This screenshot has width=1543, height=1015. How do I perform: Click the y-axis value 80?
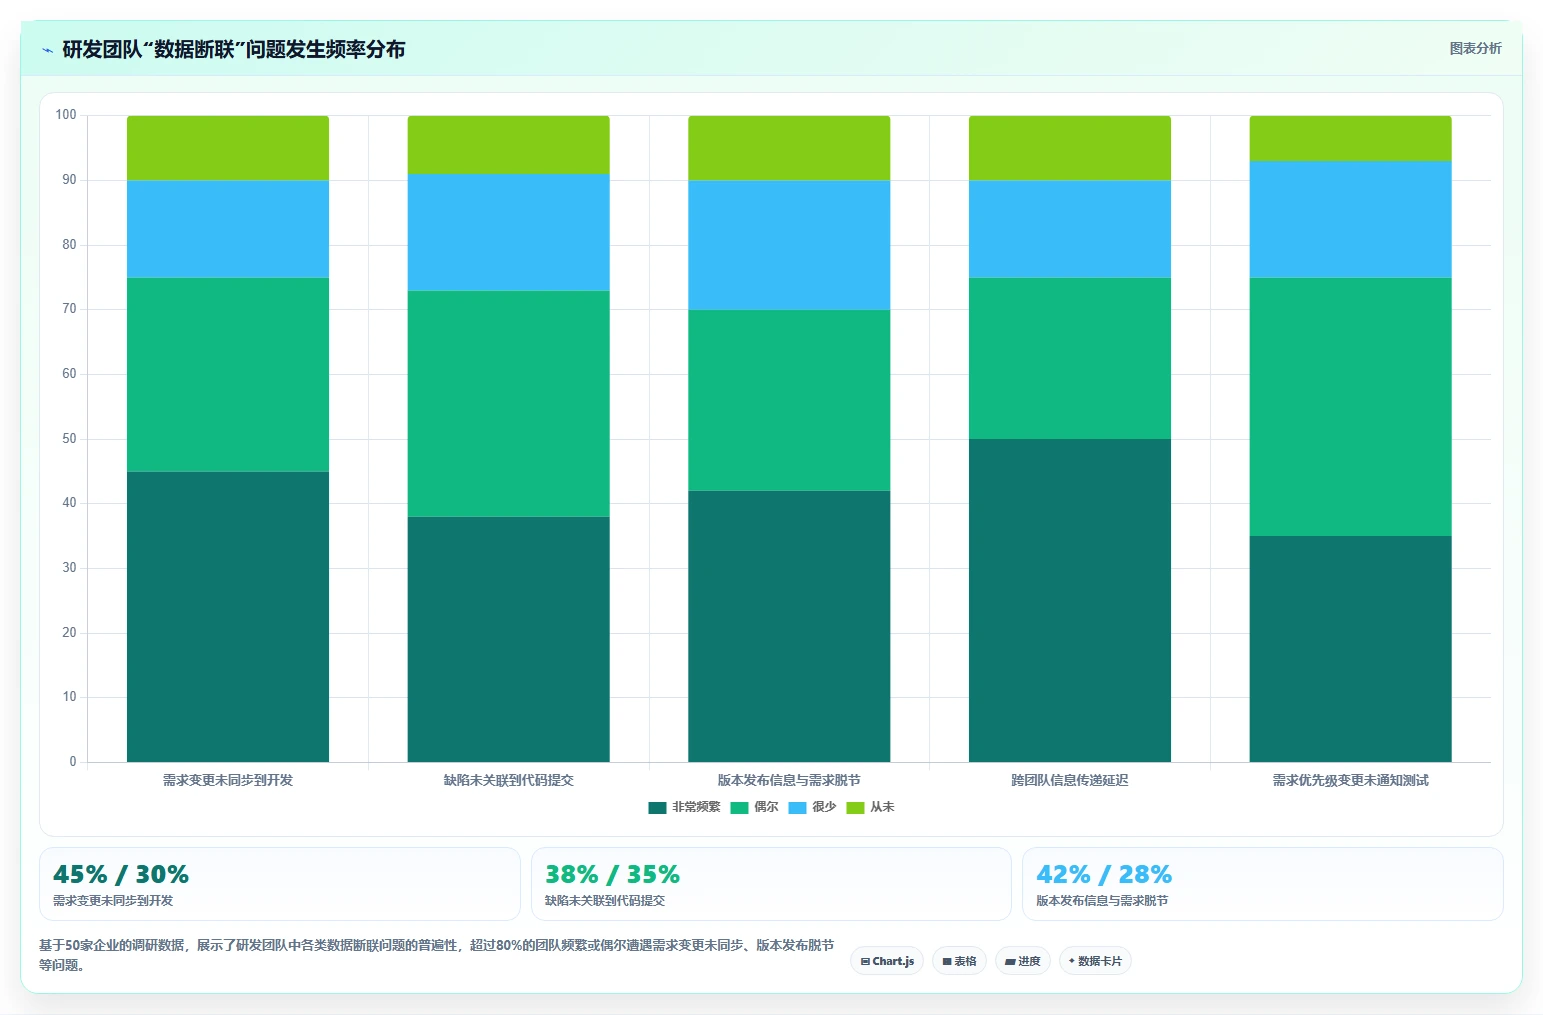click(x=69, y=245)
